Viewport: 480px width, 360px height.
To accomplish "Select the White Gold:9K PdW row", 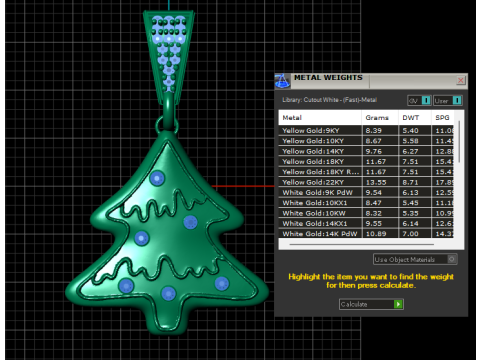I will (366, 192).
